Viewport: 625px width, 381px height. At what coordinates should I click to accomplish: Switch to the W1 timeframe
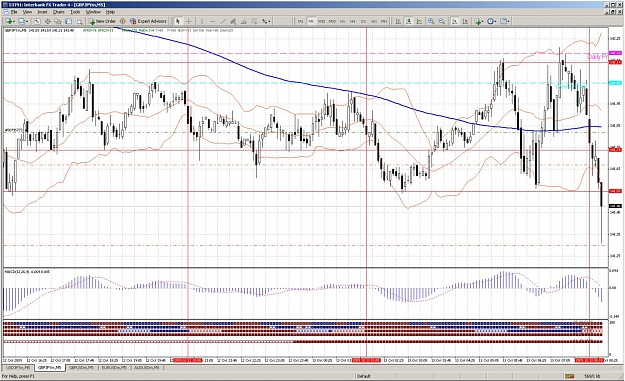[x=374, y=21]
